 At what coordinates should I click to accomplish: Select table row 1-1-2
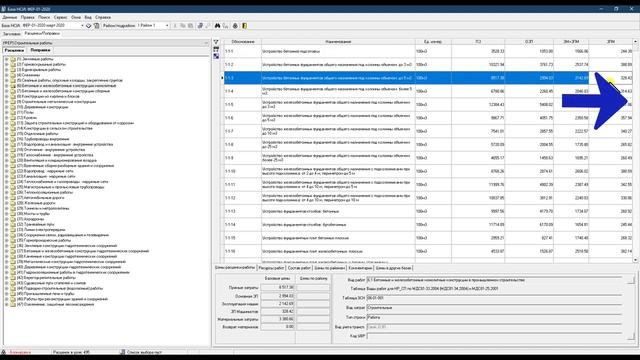pos(428,64)
